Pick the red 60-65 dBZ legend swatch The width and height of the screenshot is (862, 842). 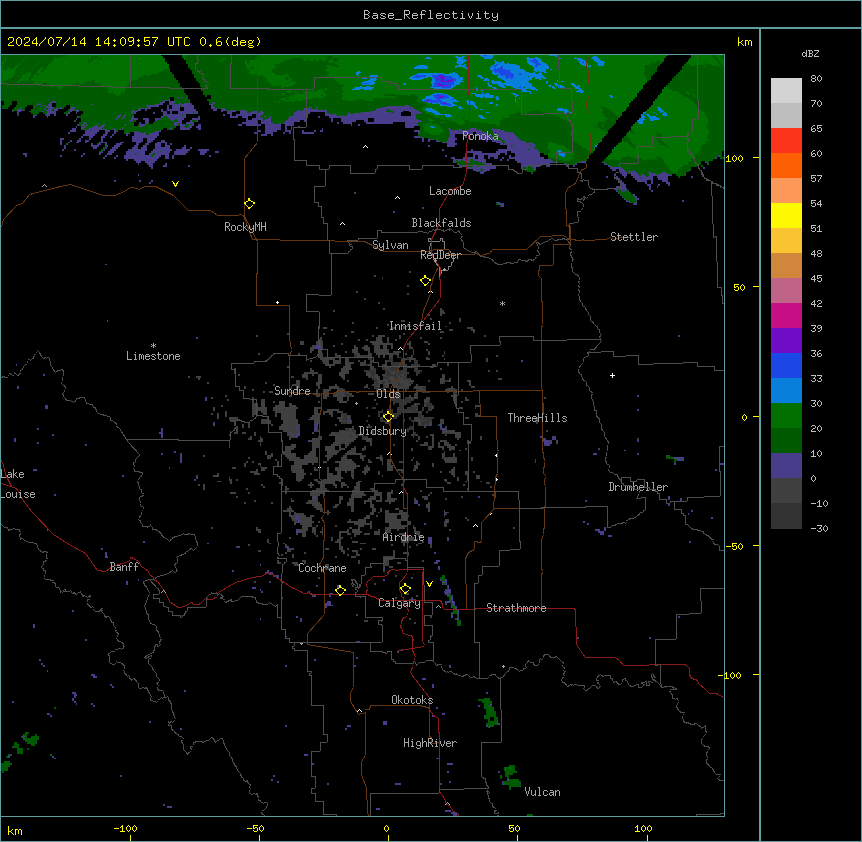pos(786,141)
